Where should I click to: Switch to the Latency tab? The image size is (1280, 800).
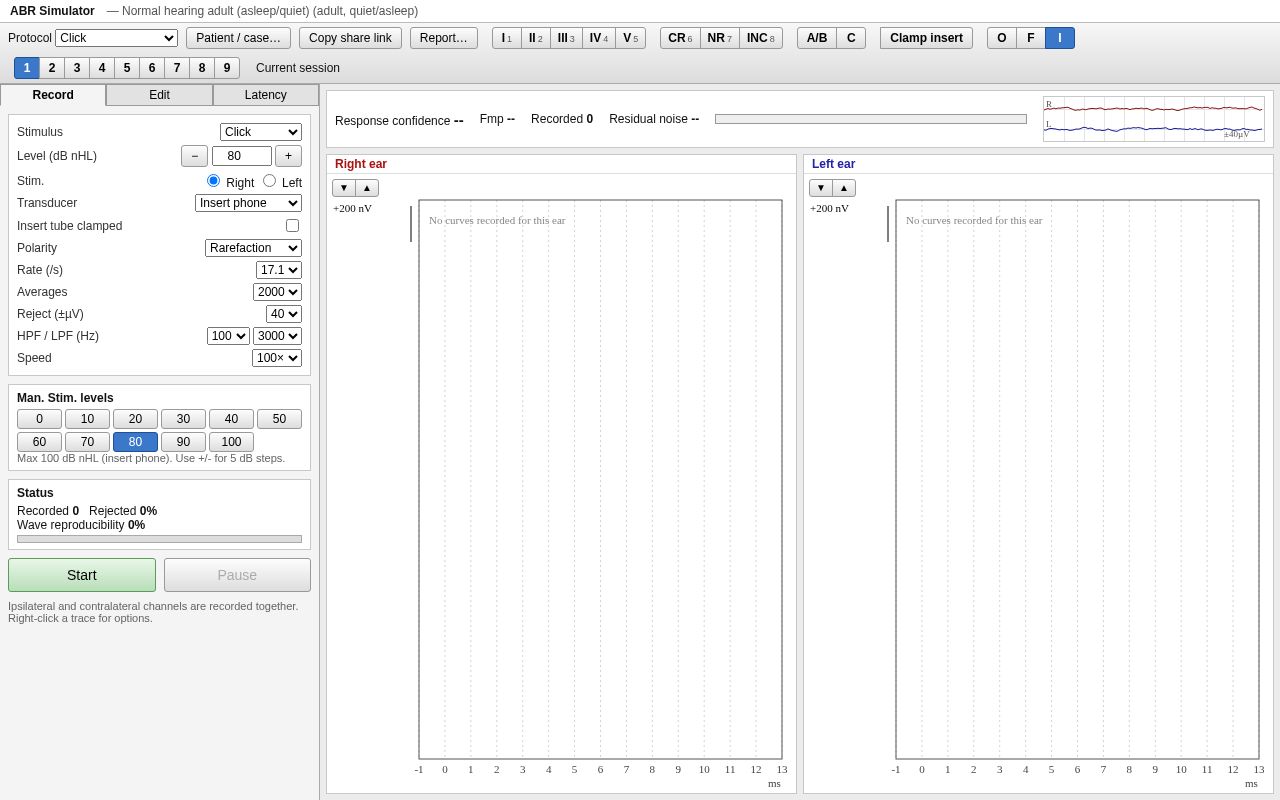click(266, 95)
